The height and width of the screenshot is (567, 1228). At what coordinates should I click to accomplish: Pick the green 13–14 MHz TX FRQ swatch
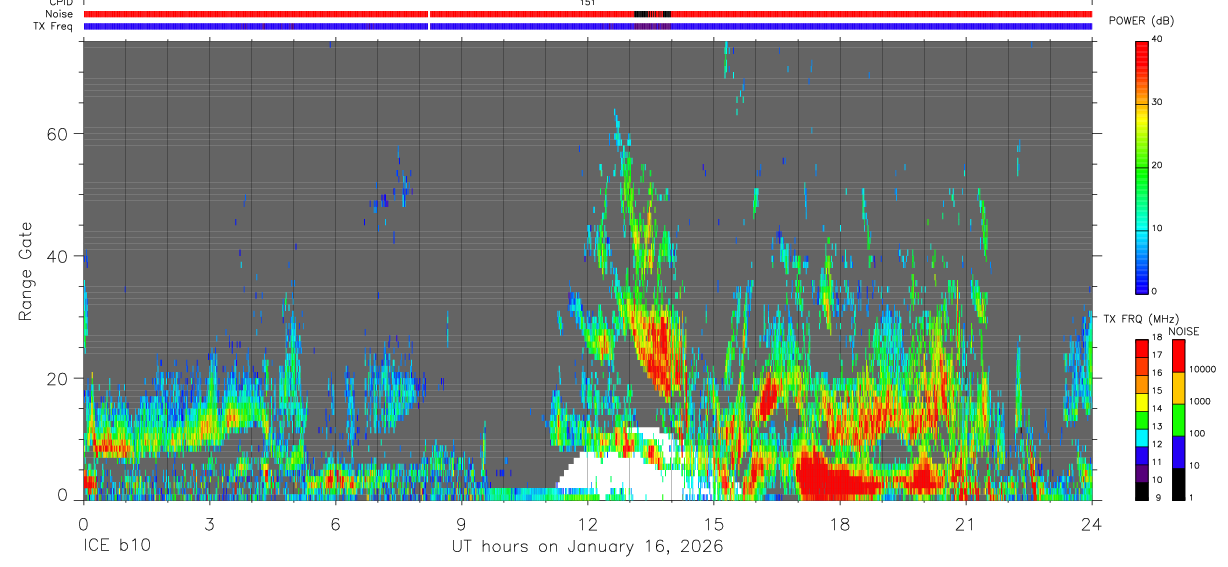[1141, 419]
